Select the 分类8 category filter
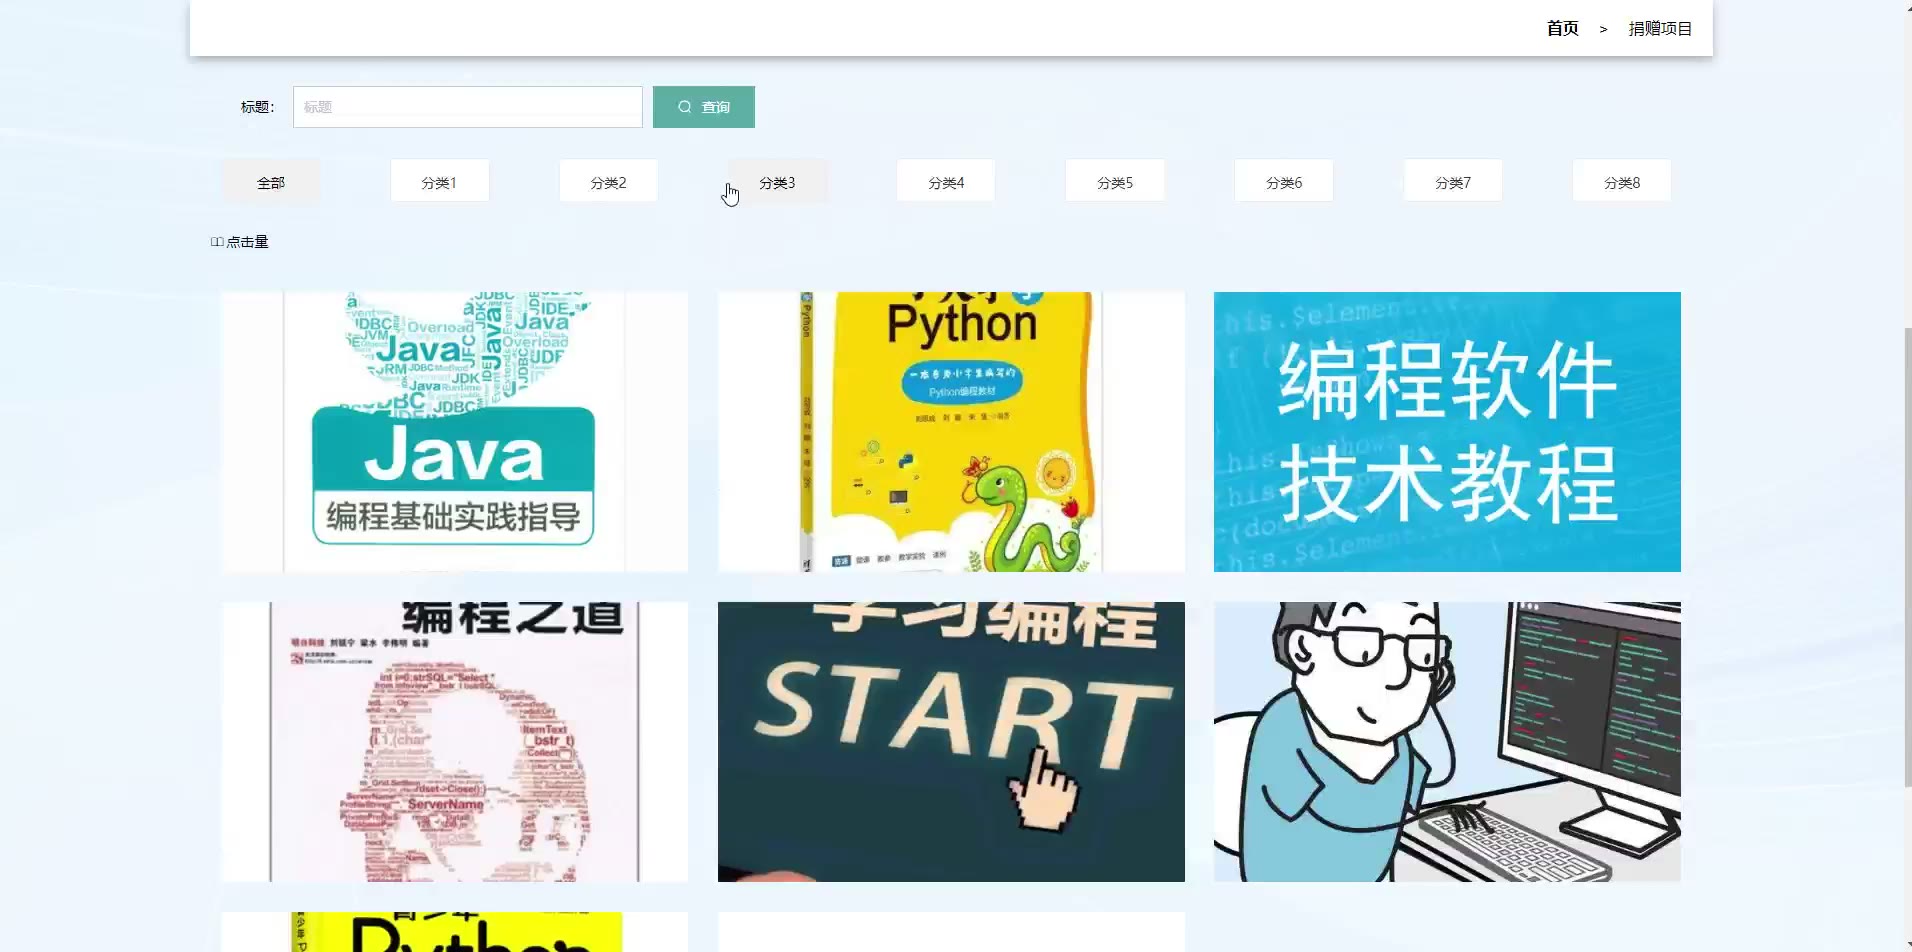 coord(1622,182)
